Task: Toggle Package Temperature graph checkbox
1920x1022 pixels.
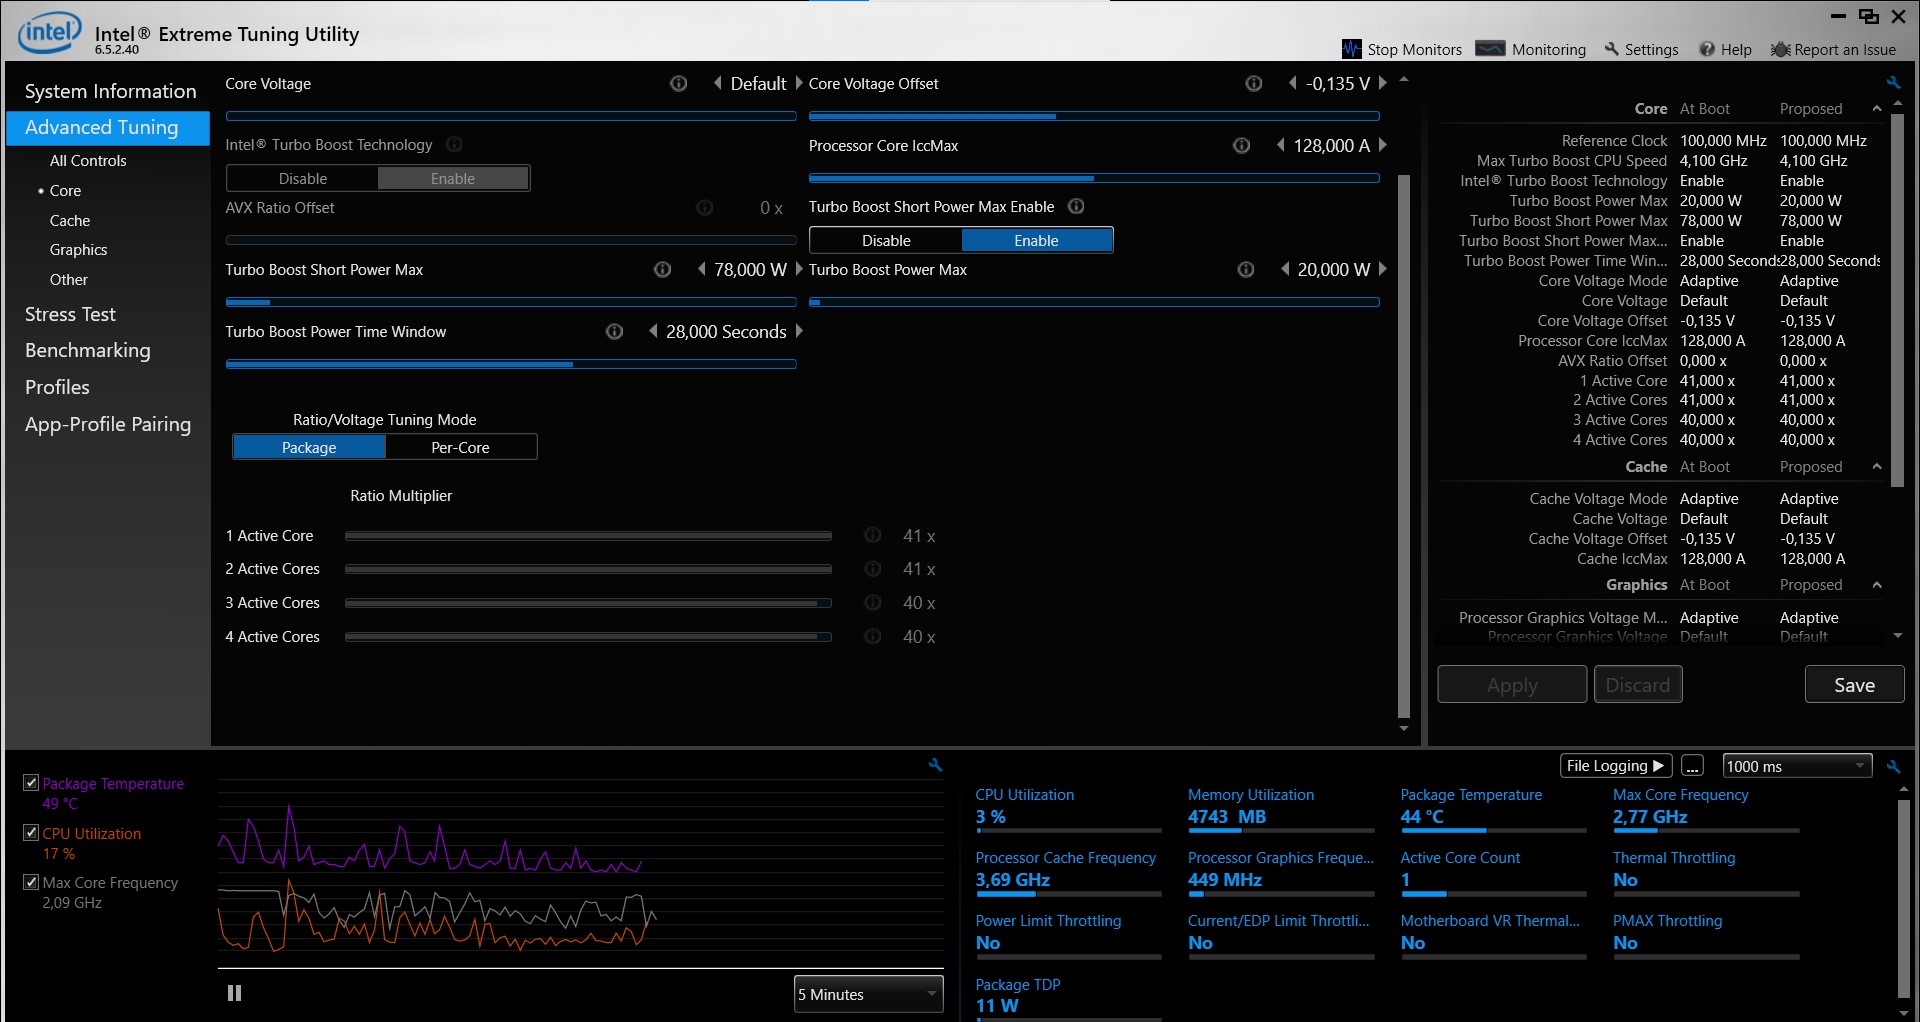Action: coord(31,783)
